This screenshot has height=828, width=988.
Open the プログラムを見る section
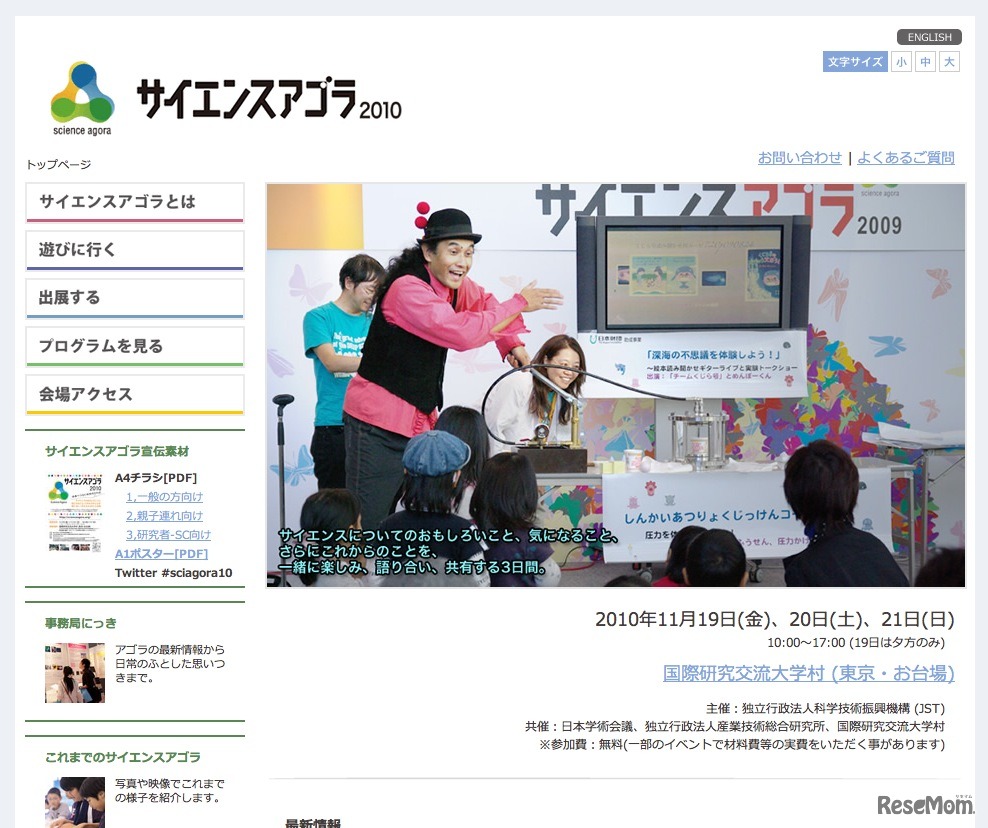point(135,345)
